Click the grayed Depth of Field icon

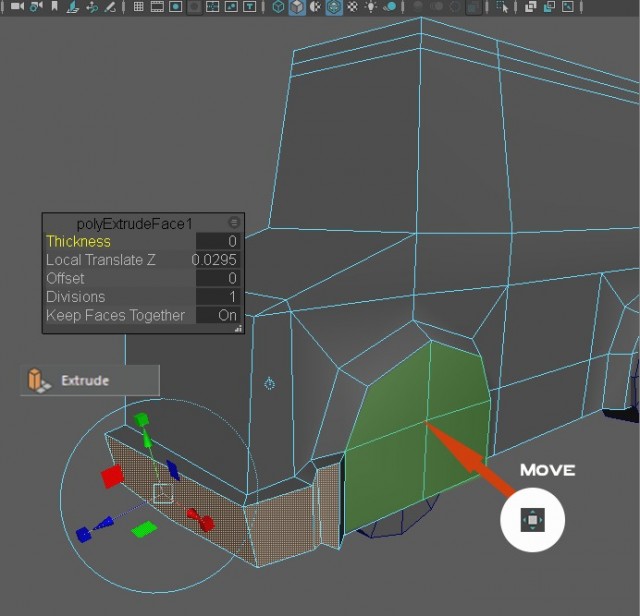click(473, 7)
